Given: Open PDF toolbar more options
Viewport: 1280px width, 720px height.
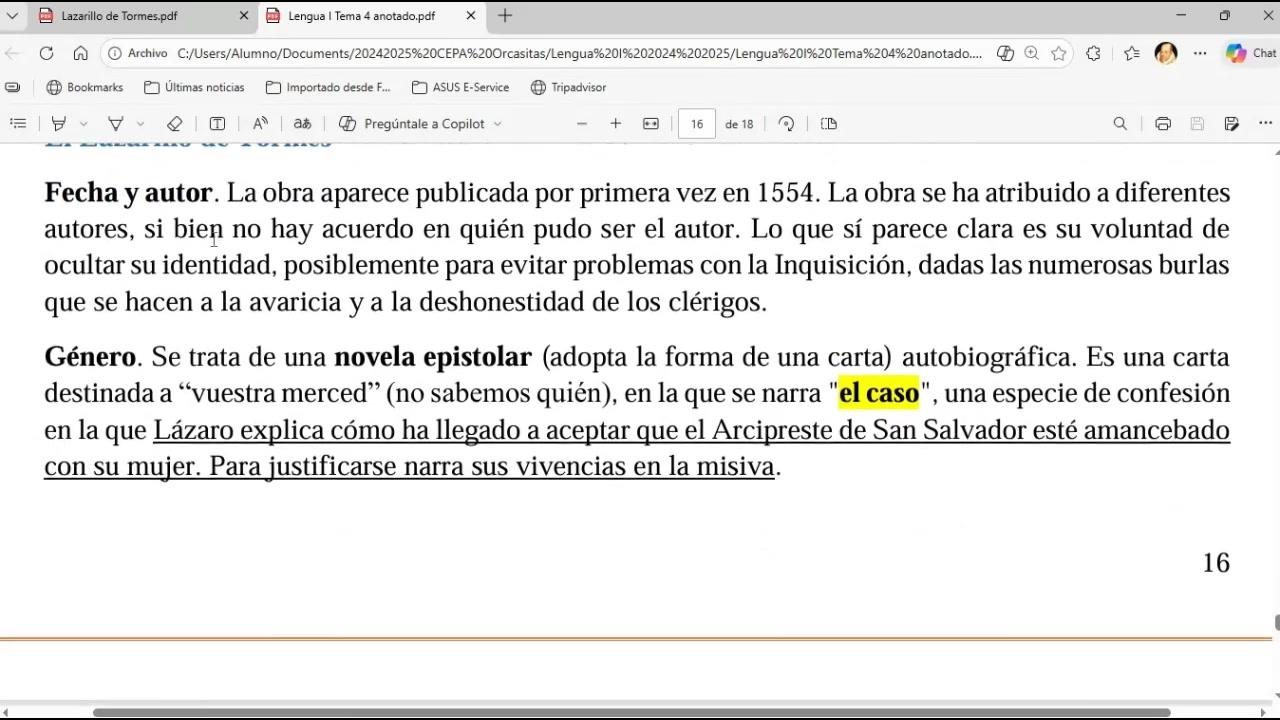Looking at the screenshot, I should click(x=1266, y=124).
